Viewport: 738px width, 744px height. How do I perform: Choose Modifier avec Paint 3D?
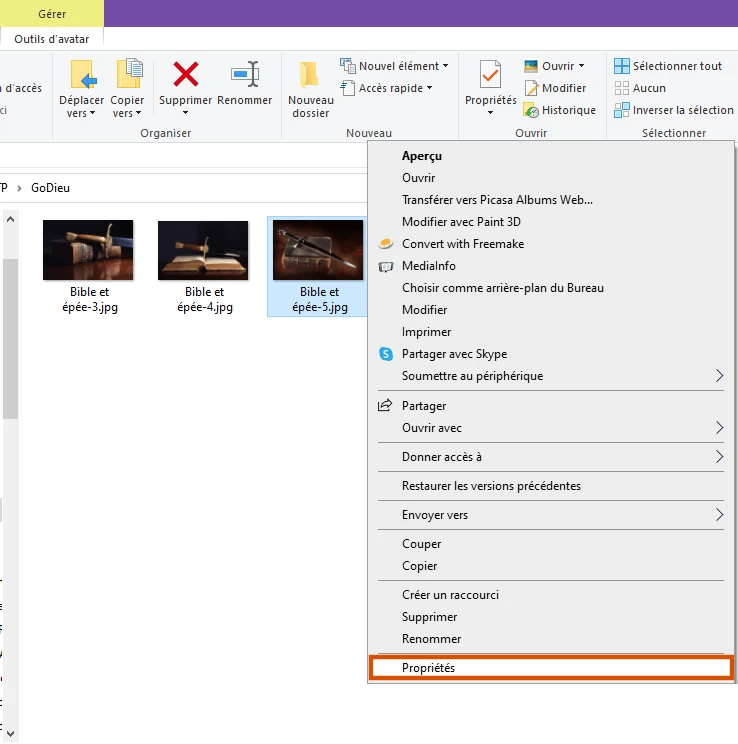(x=461, y=222)
